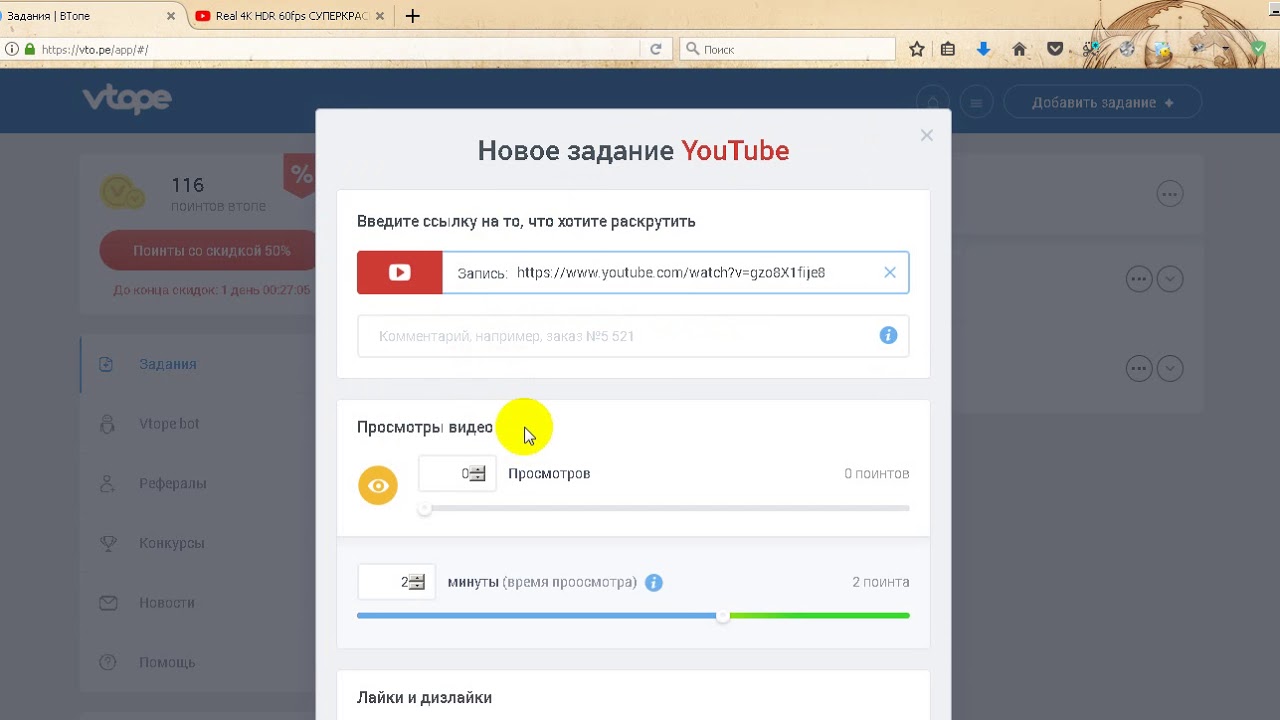The width and height of the screenshot is (1280, 720).
Task: Click the red YouTube logo button
Action: [x=400, y=272]
